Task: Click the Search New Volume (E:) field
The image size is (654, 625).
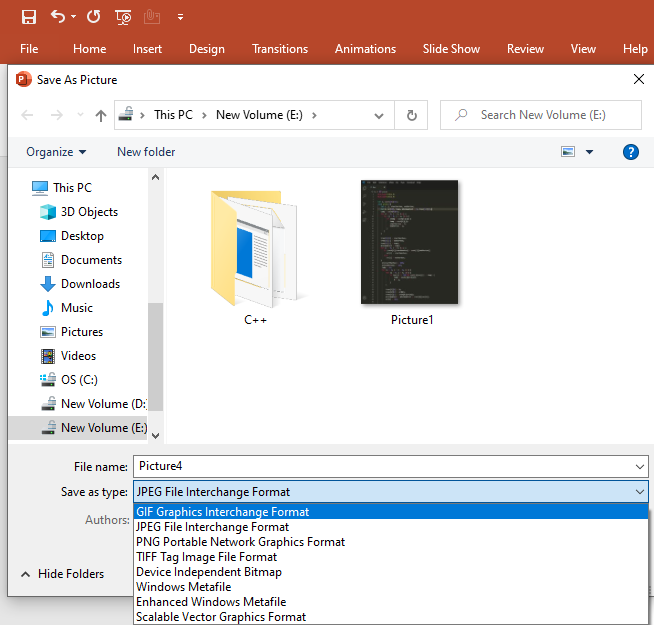Action: point(550,115)
